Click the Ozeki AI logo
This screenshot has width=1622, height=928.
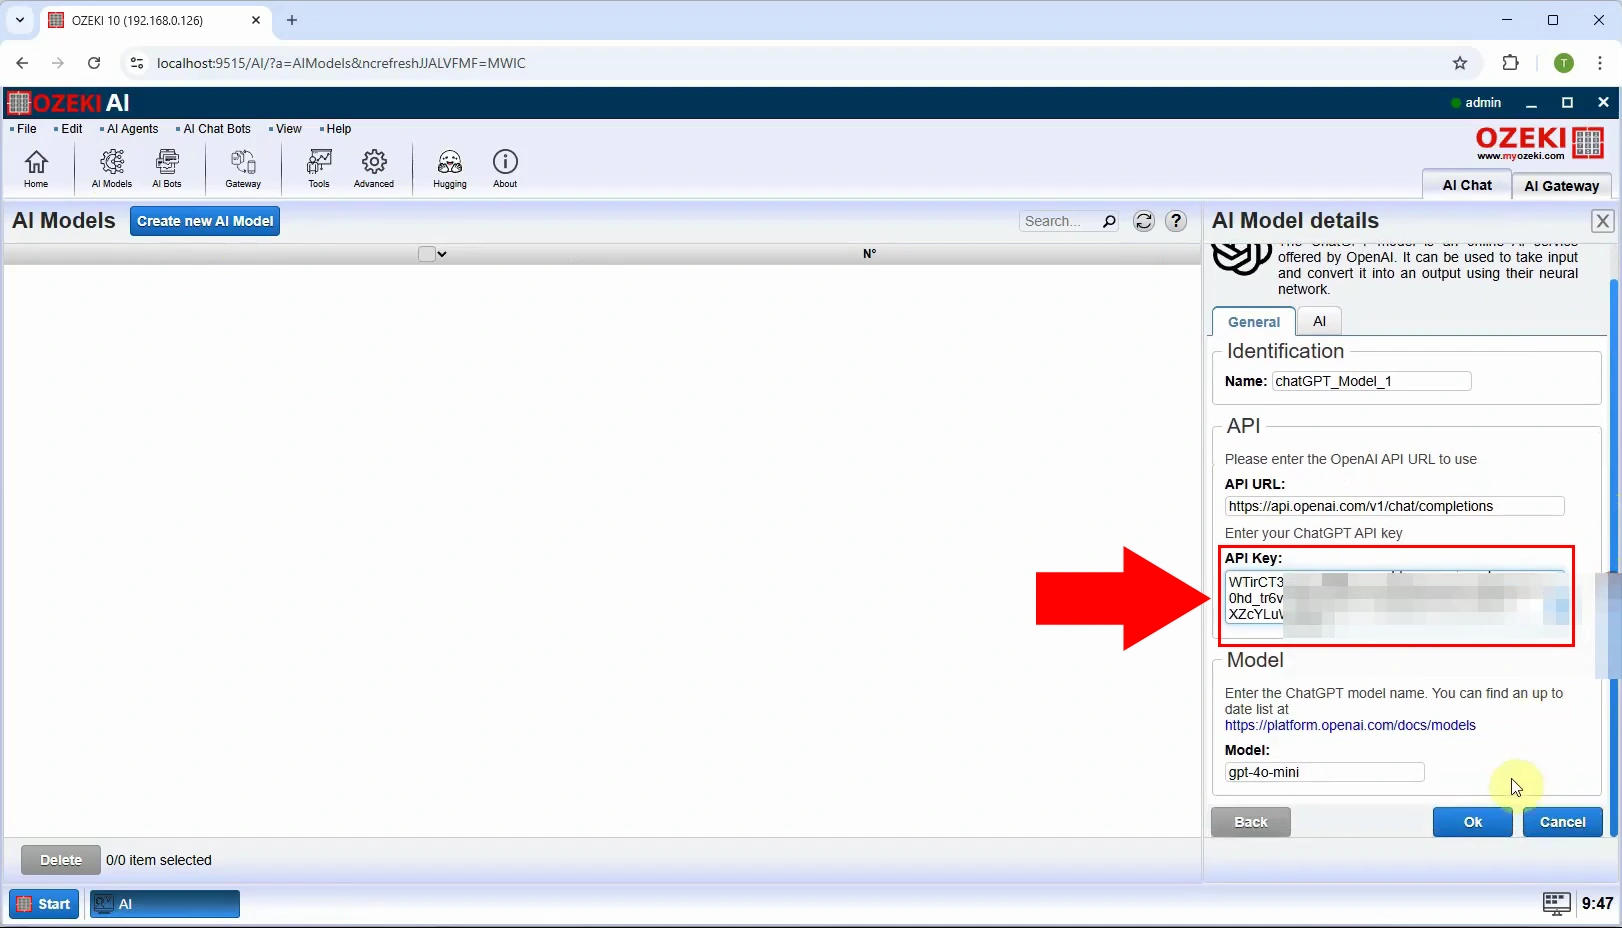pyautogui.click(x=68, y=103)
